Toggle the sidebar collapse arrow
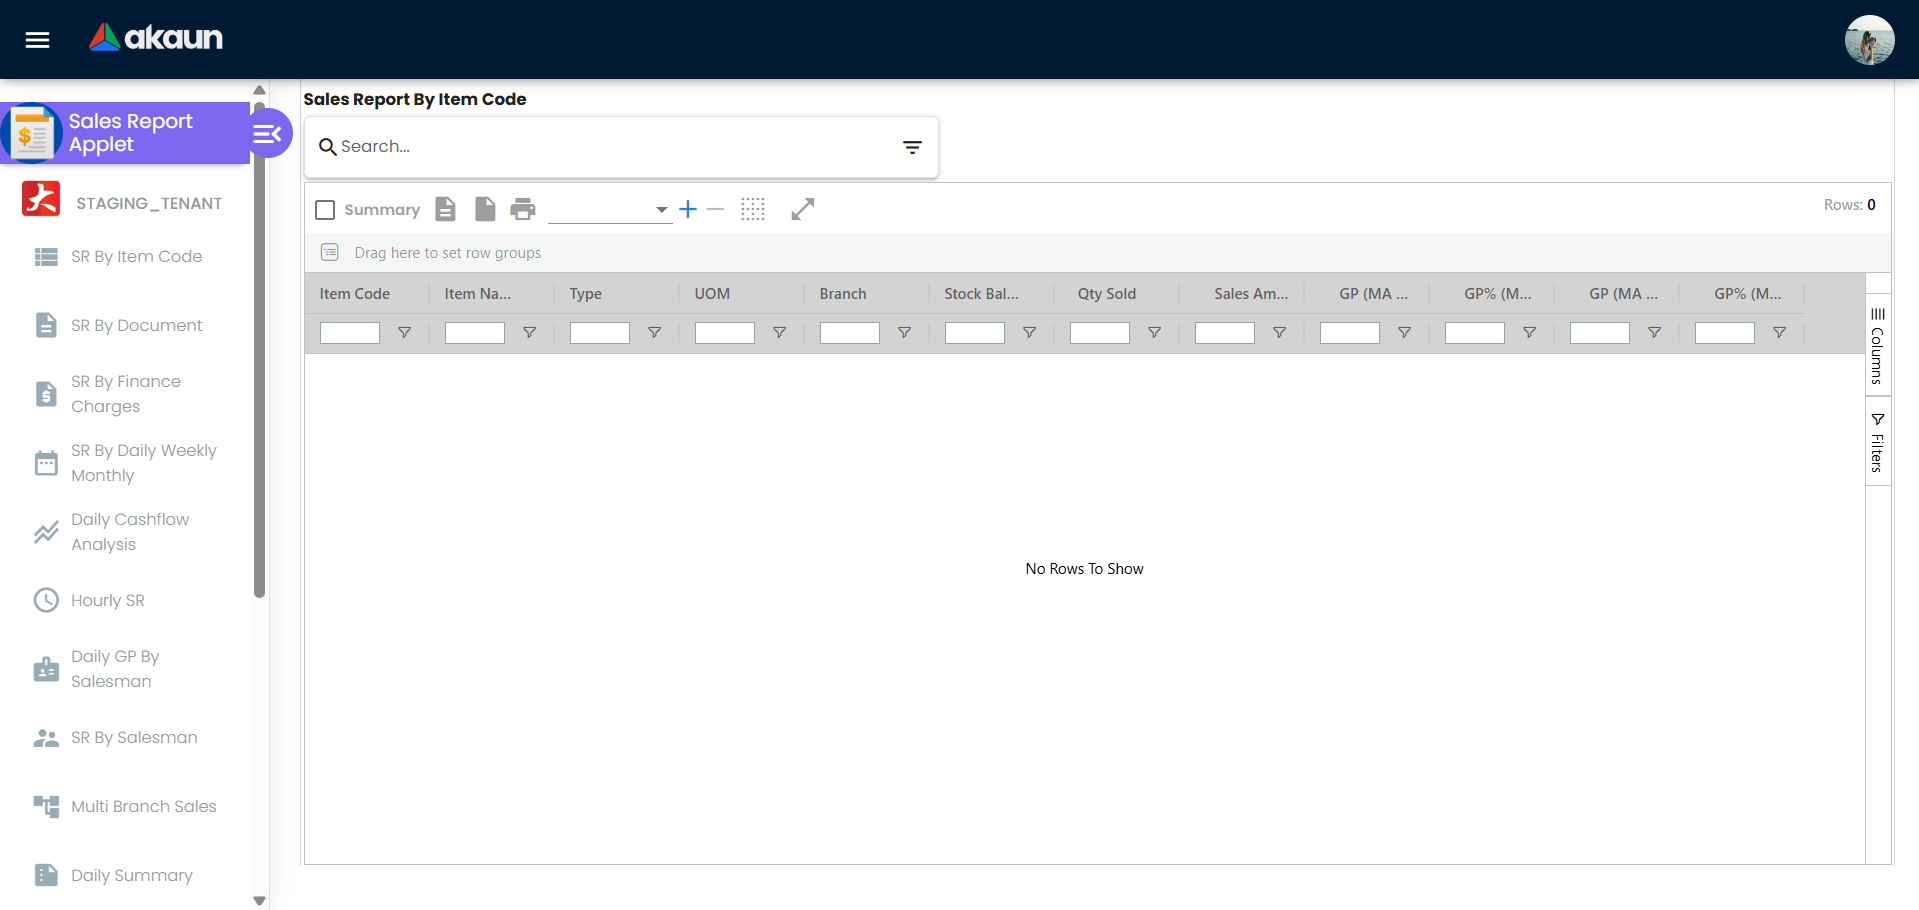The height and width of the screenshot is (910, 1919). pyautogui.click(x=266, y=132)
